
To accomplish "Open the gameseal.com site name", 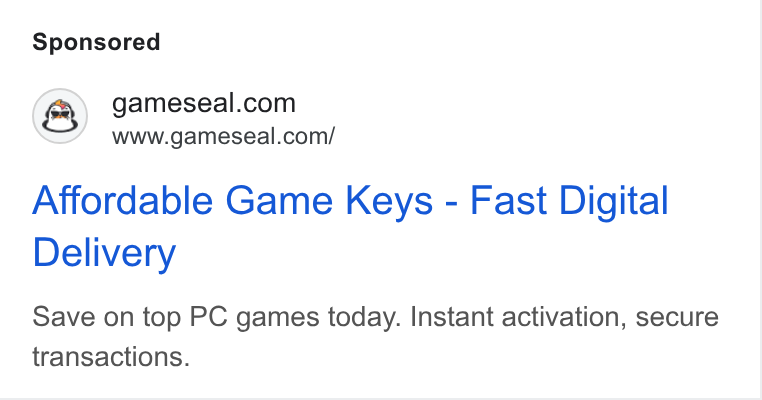I will tap(204, 103).
